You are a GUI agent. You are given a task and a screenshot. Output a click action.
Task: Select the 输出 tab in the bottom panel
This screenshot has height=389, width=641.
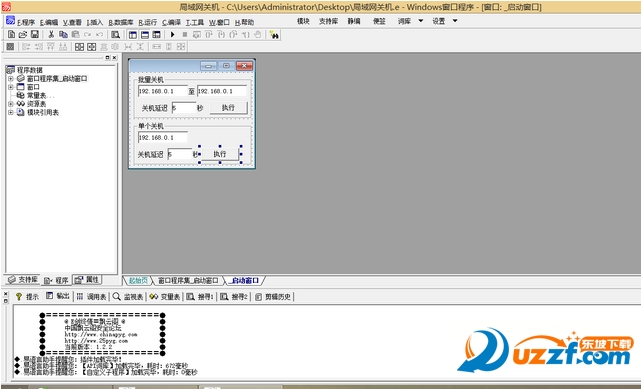(x=58, y=296)
